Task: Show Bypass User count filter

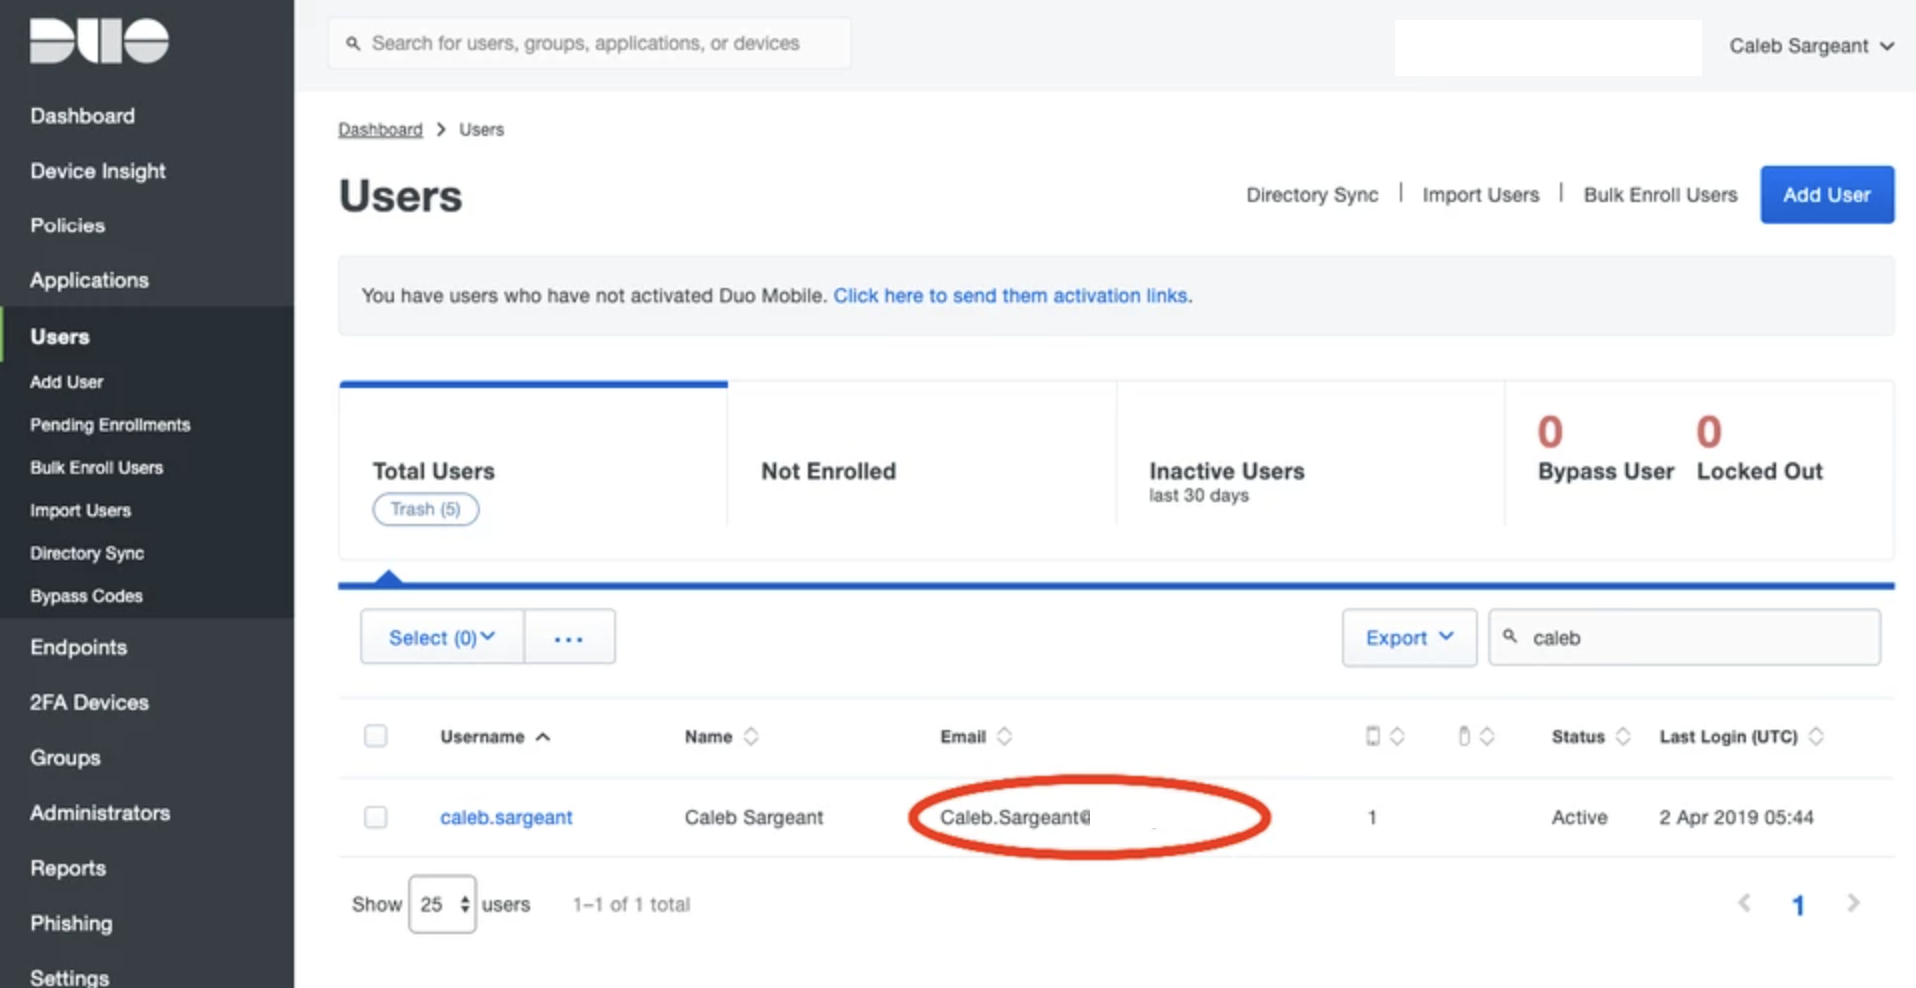Action: (1605, 449)
